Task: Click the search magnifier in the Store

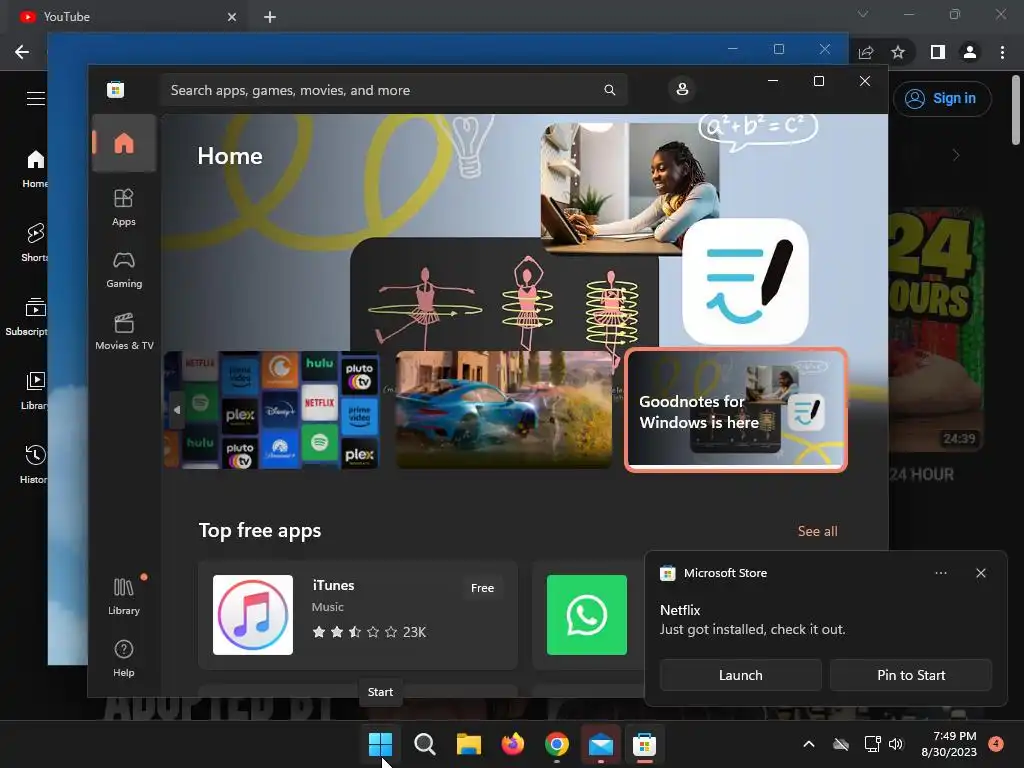Action: point(609,90)
